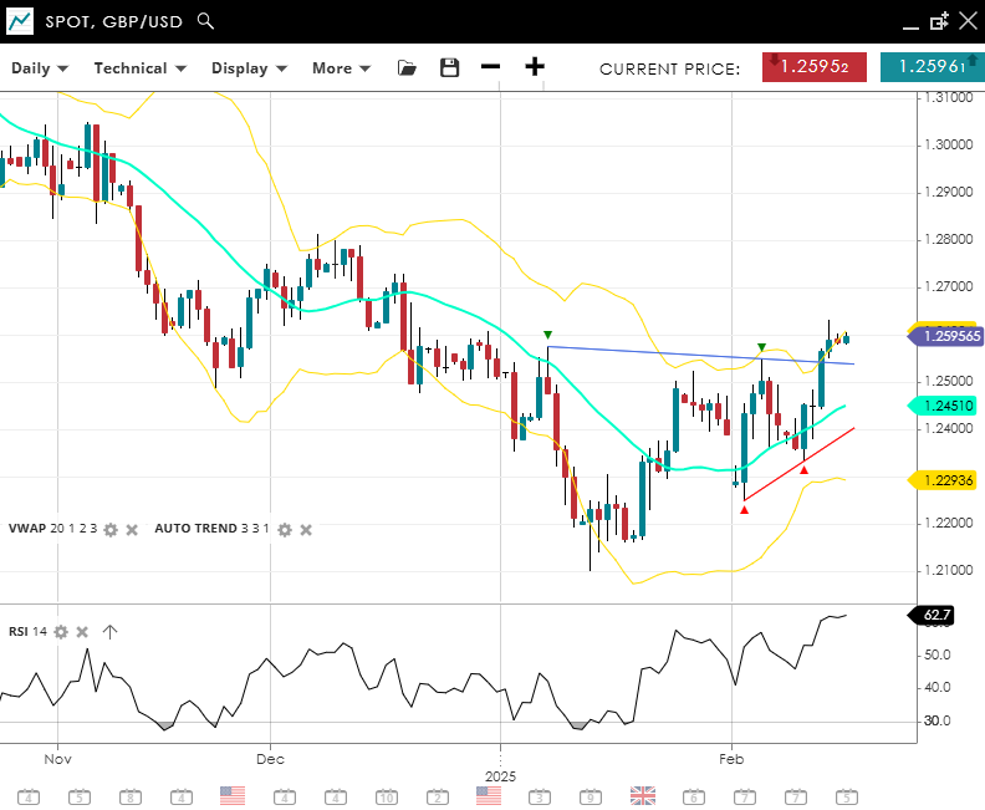Screen dimensions: 985x810
Task: Click the UK flag event marker
Action: [x=642, y=796]
